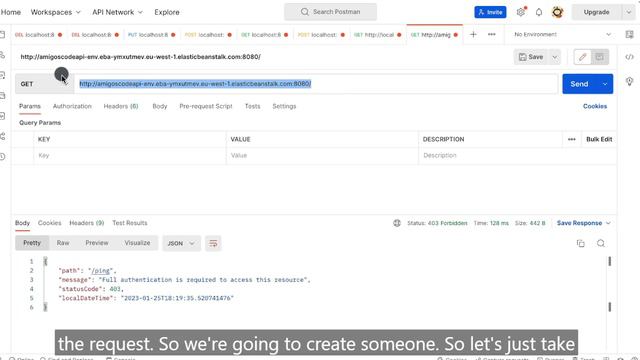Viewport: 640px width, 360px height.
Task: Expand the Send options arrow
Action: [605, 84]
